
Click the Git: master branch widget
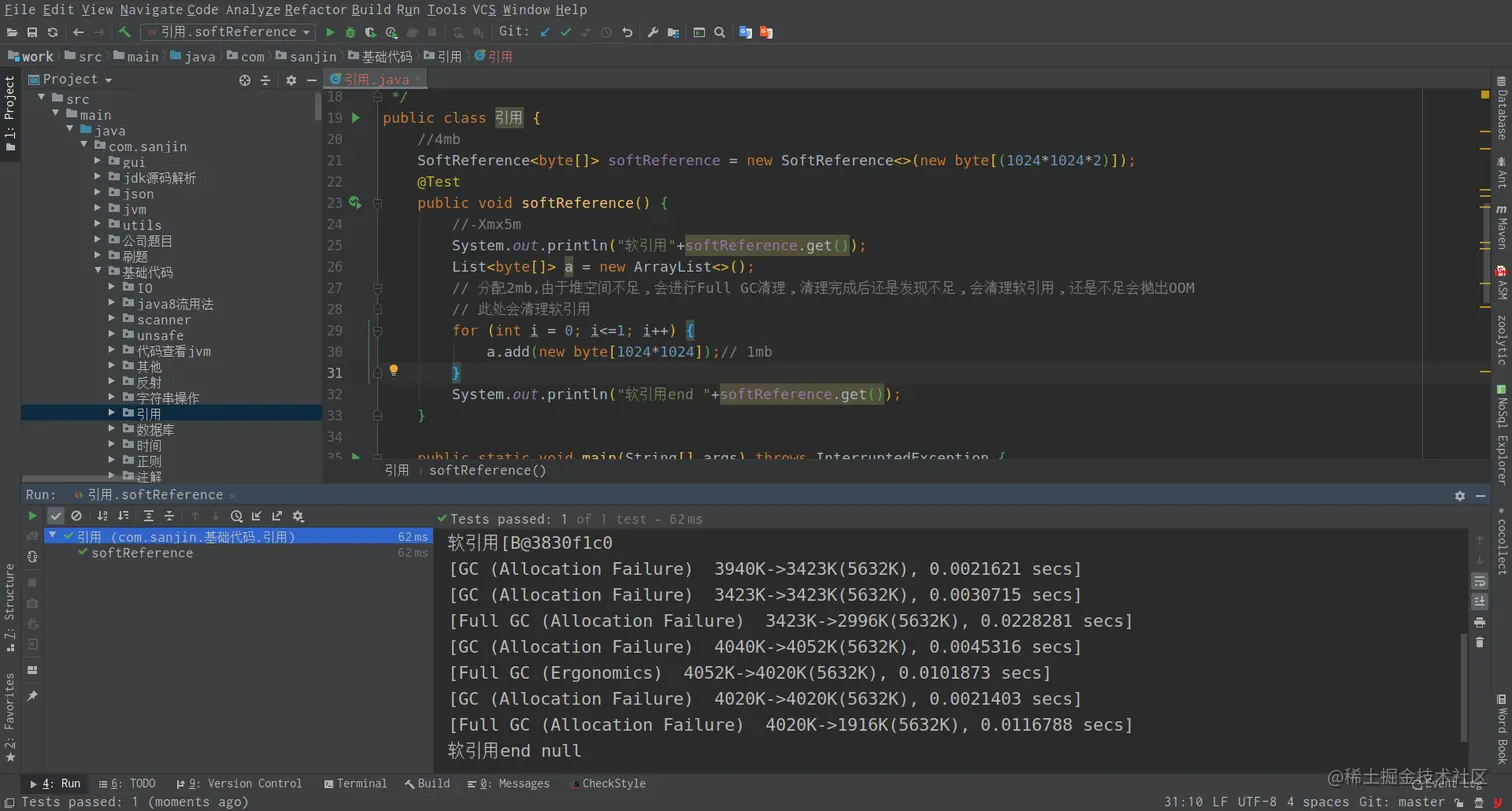pos(1404,802)
